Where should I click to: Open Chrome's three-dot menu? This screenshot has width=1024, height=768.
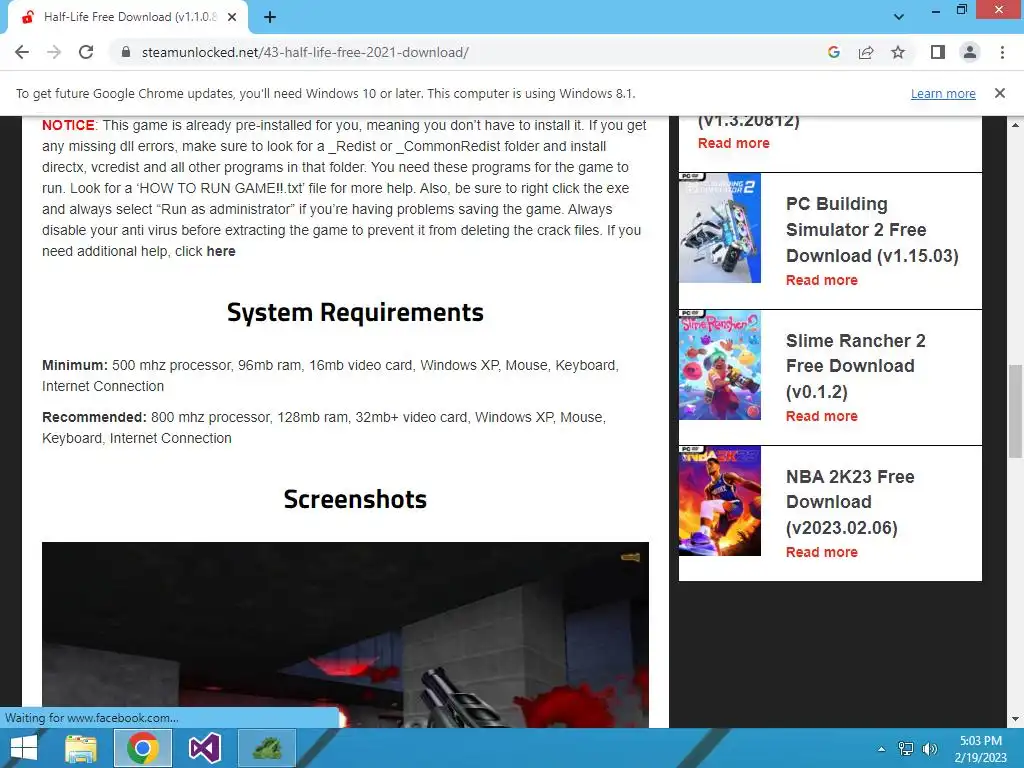(x=1002, y=52)
